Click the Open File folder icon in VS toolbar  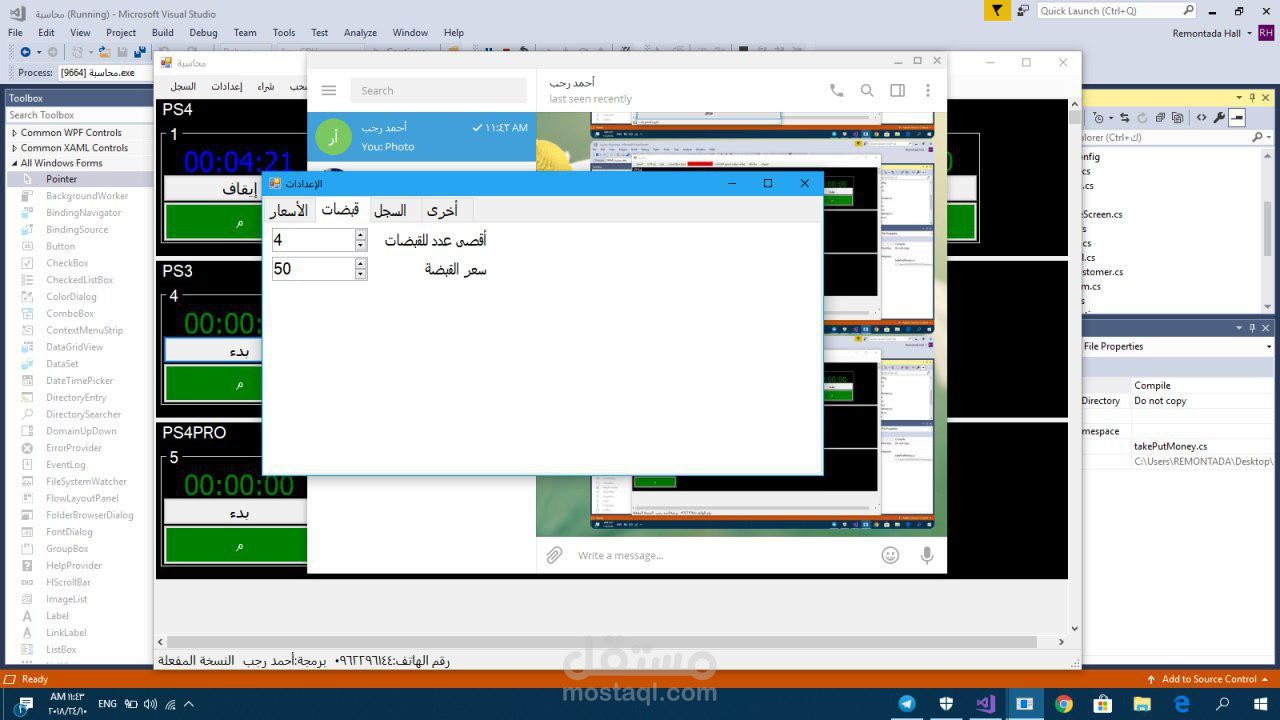(103, 52)
